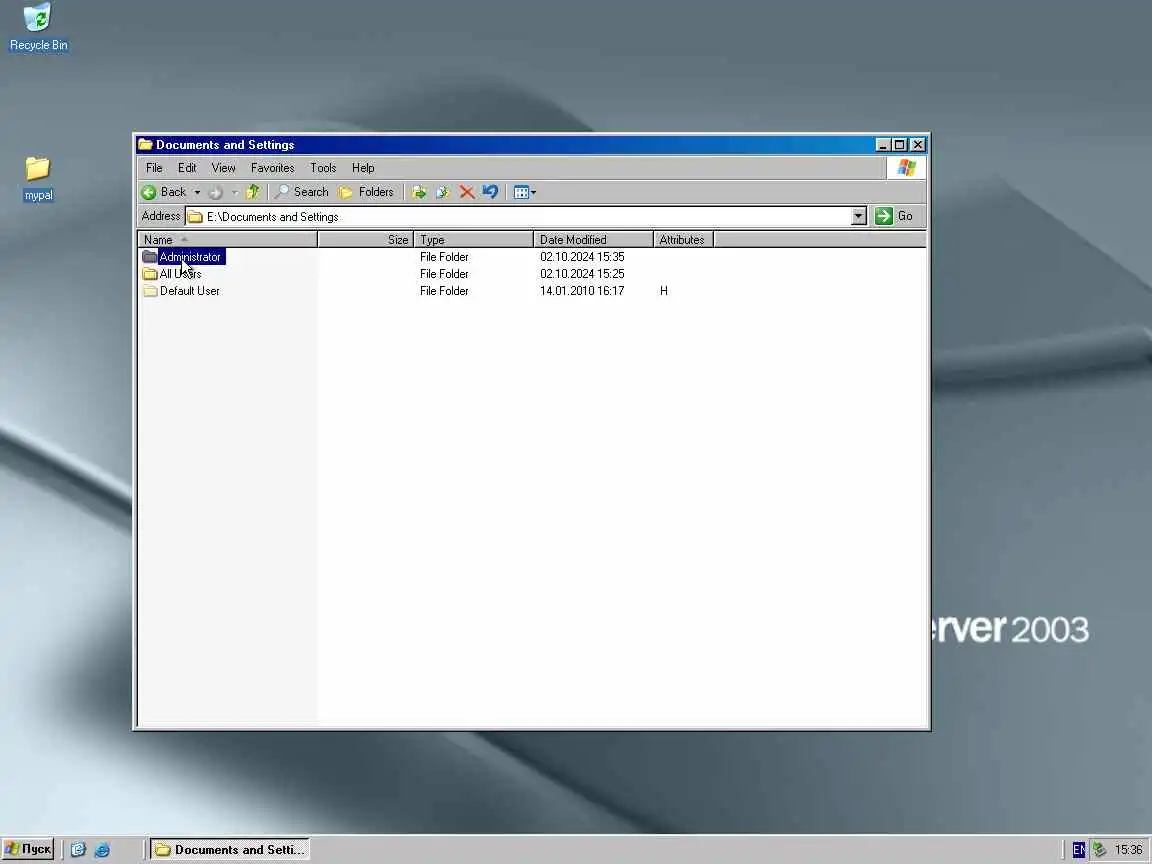The image size is (1152, 864).
Task: Expand the address bar dropdown list
Action: [859, 216]
